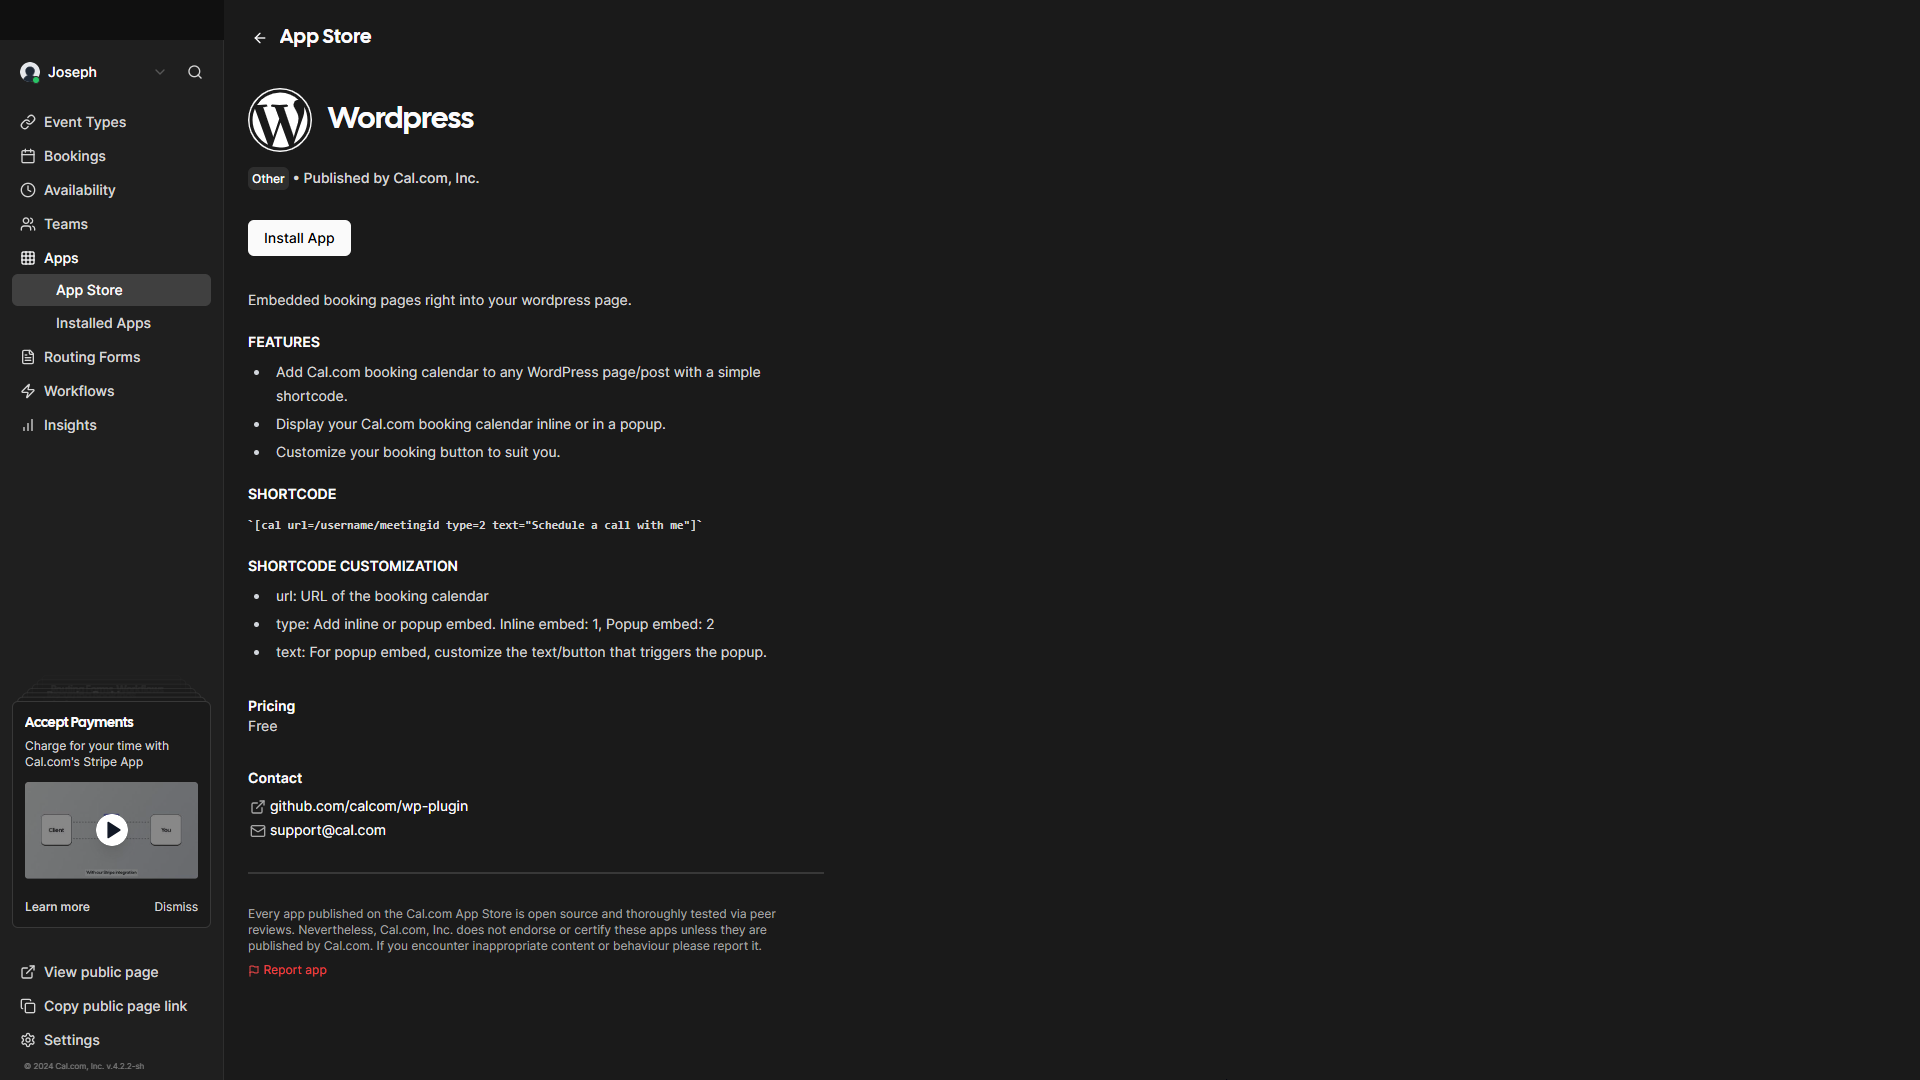
Task: Click the search icon in sidebar
Action: pyautogui.click(x=195, y=73)
